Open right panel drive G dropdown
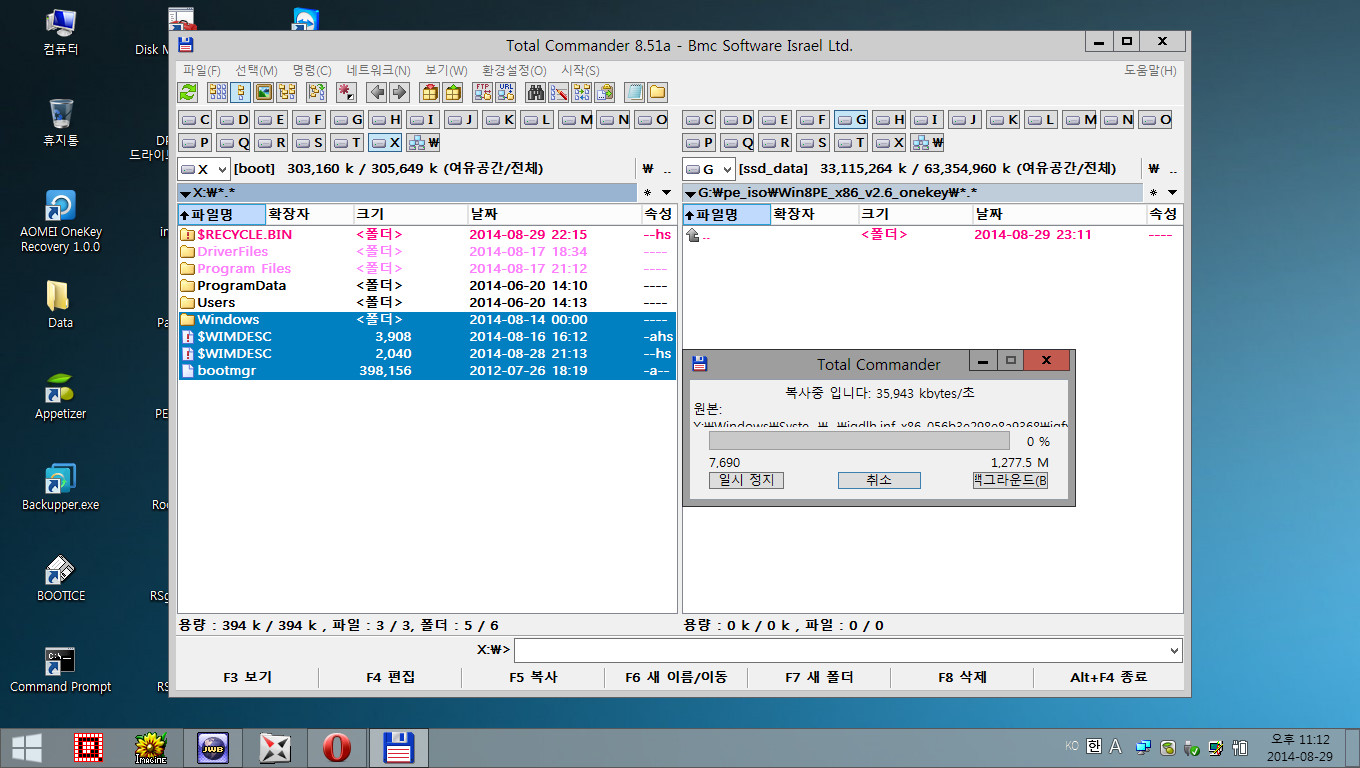1360x768 pixels. (709, 169)
